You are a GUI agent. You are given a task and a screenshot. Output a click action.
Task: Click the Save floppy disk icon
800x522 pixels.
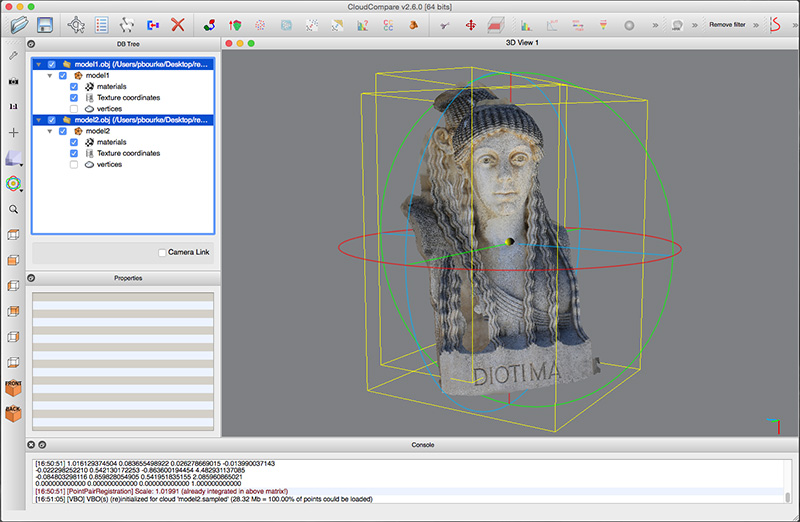[x=45, y=24]
